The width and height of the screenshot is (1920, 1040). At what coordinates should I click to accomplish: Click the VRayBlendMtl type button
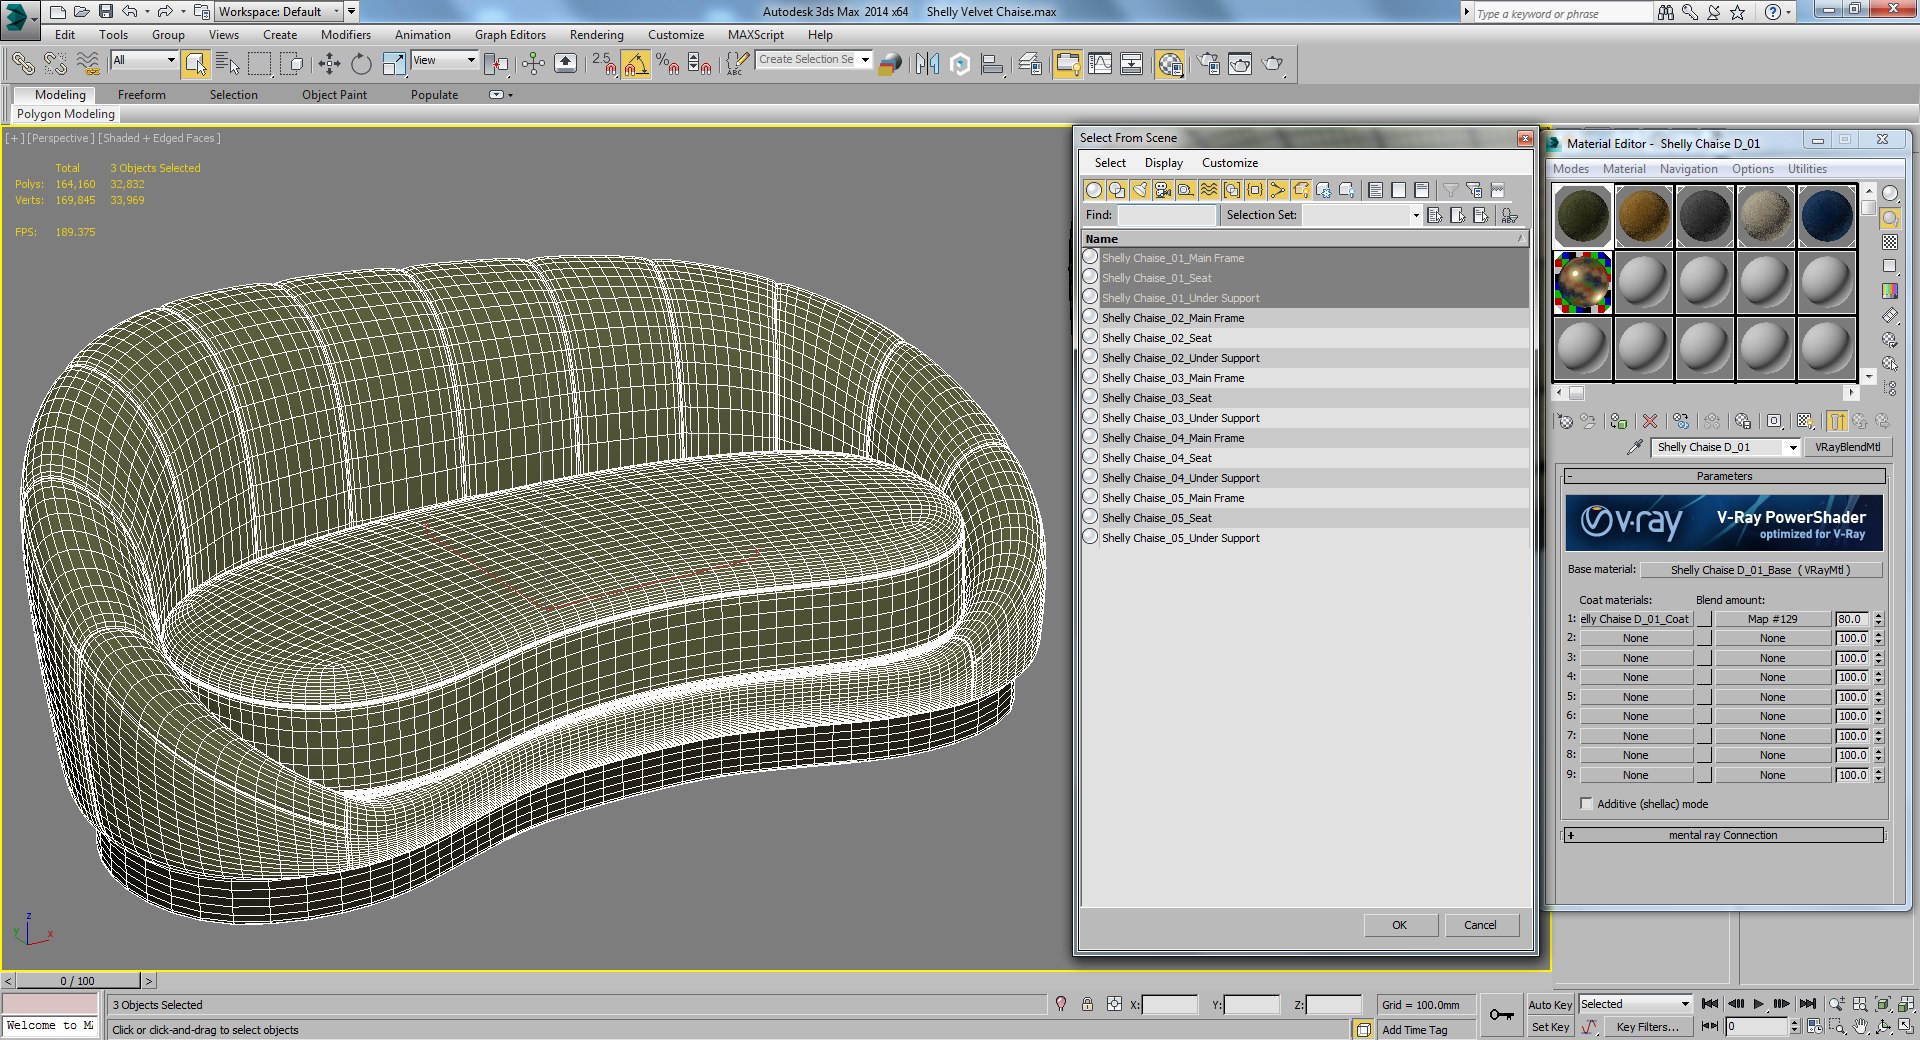[1847, 447]
